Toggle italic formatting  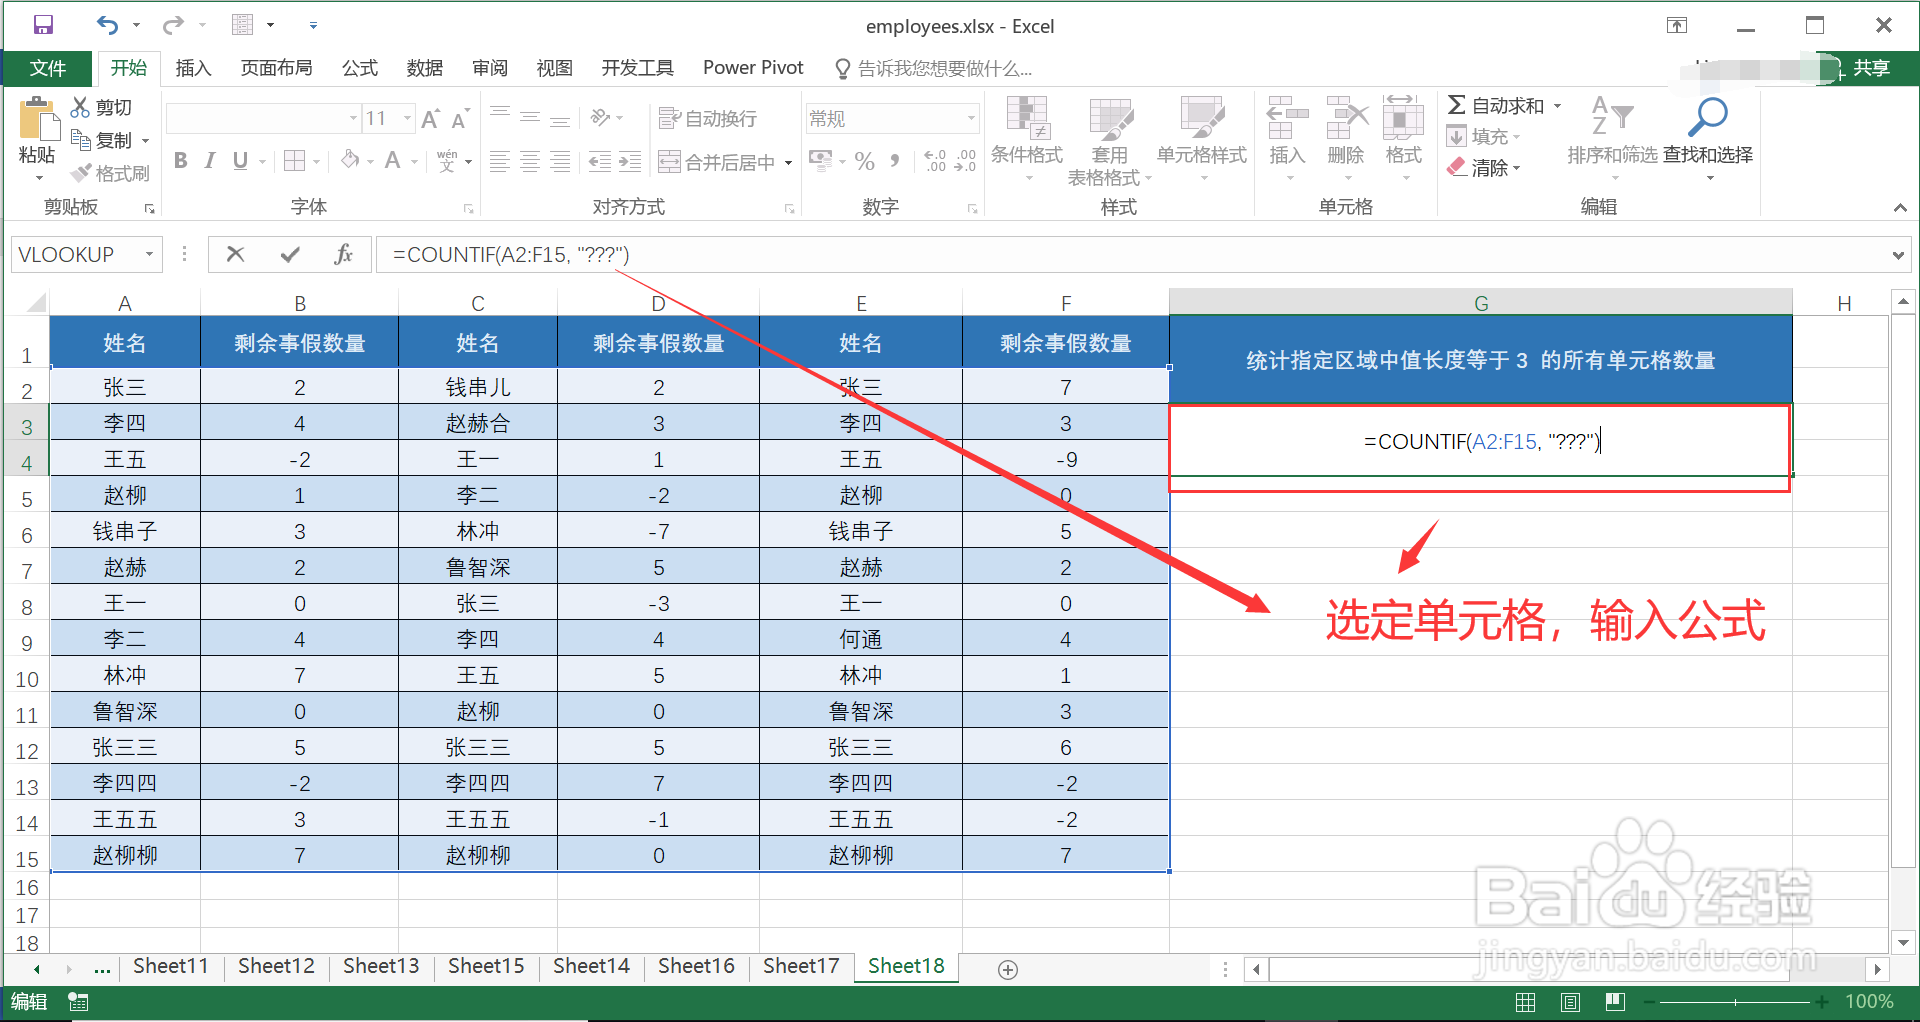pyautogui.click(x=210, y=160)
